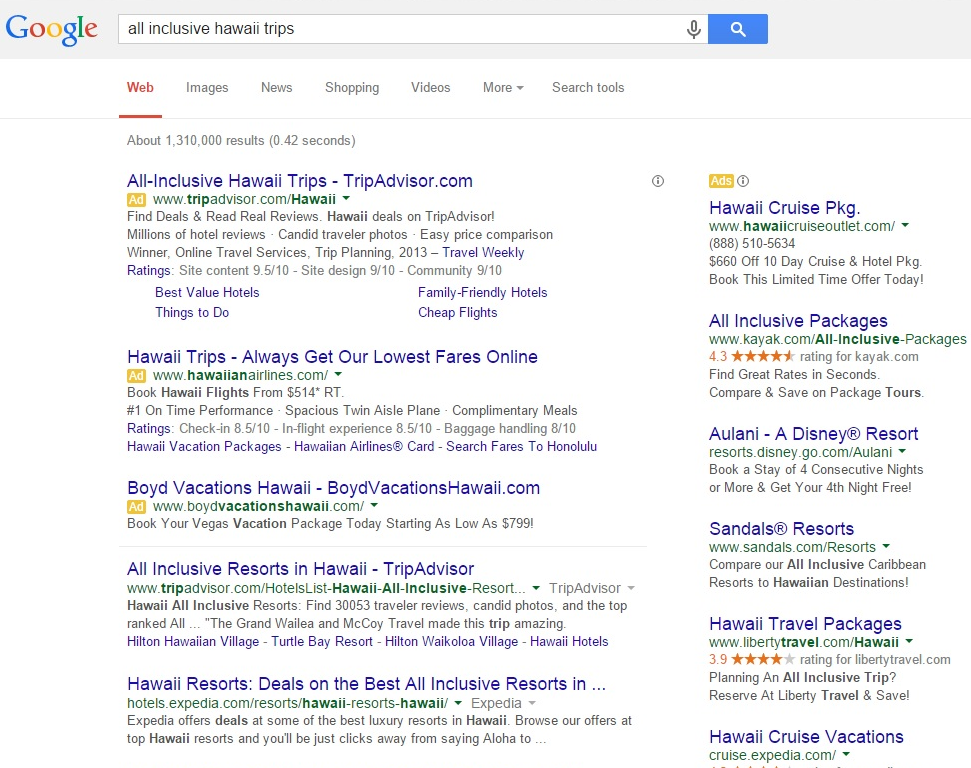
Task: Click kayak.com star rating
Action: click(762, 356)
